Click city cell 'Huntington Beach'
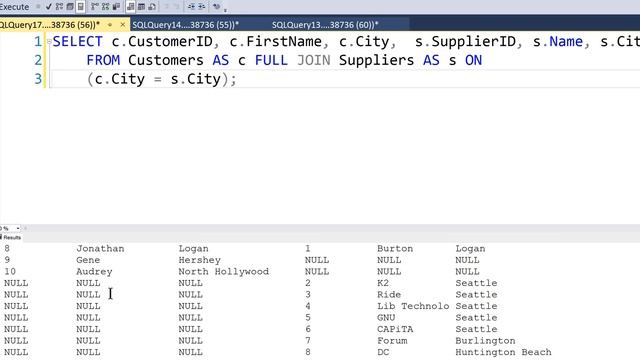Image resolution: width=640 pixels, height=360 pixels. 503,352
